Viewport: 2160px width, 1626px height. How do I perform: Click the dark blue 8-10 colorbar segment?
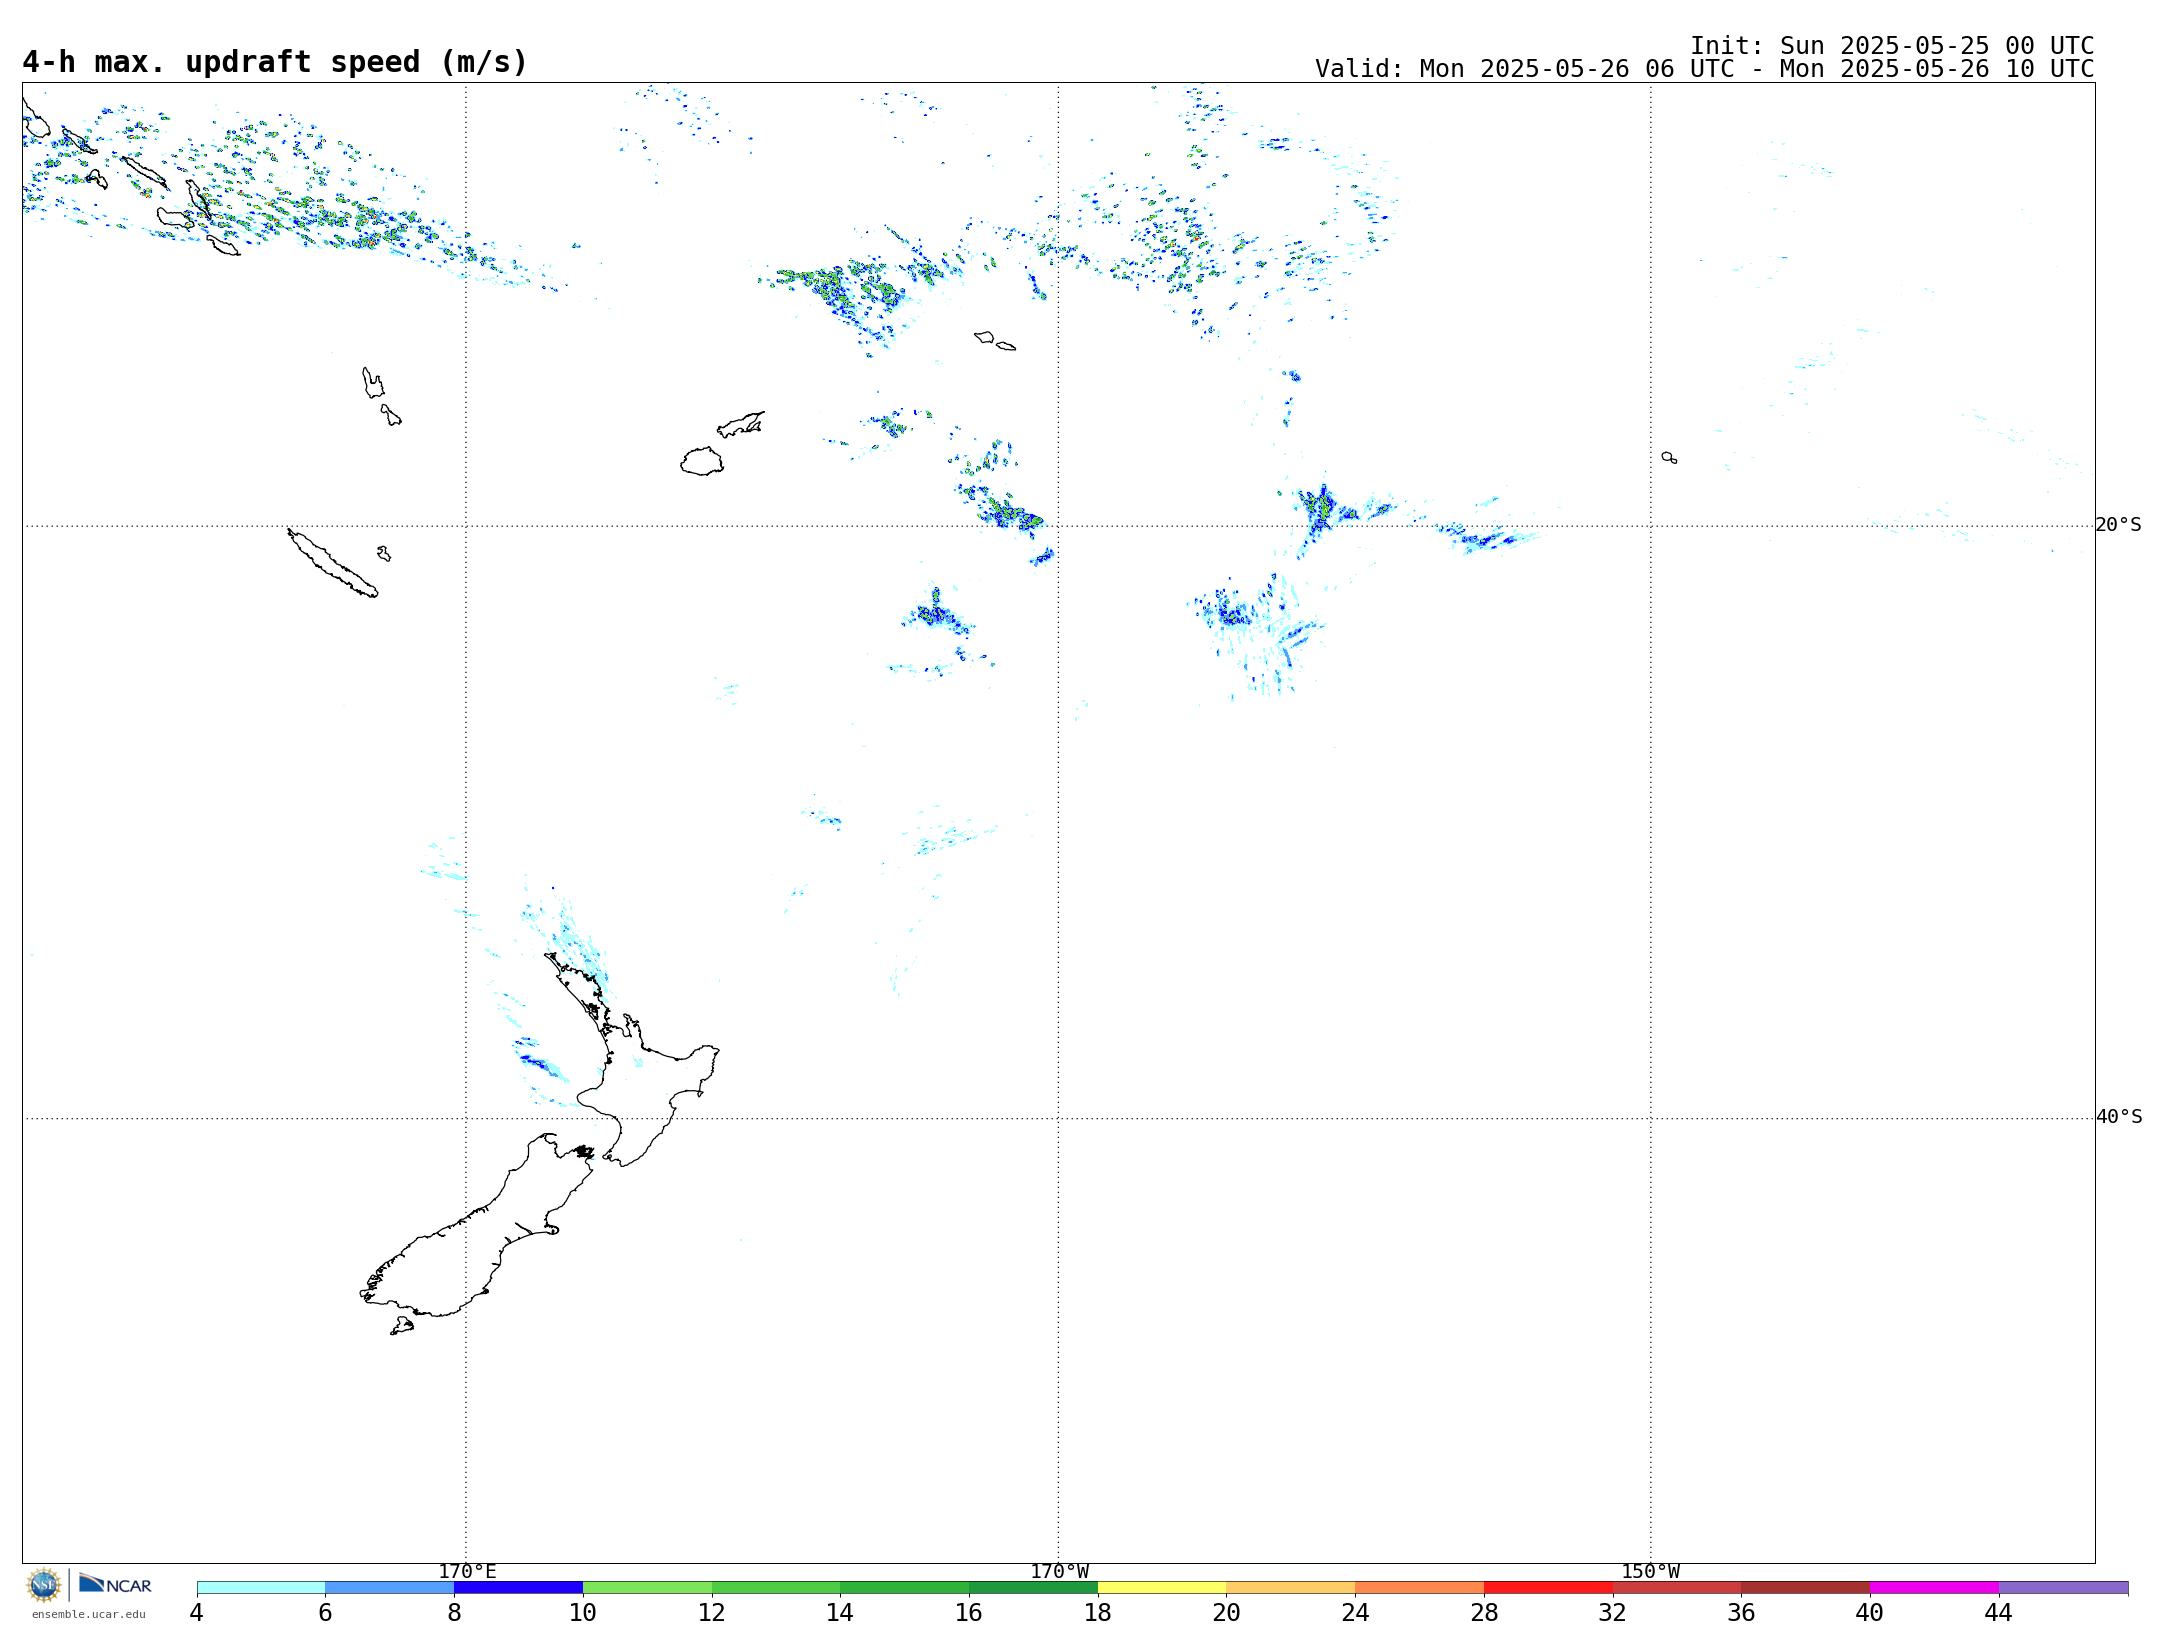pyautogui.click(x=518, y=1588)
